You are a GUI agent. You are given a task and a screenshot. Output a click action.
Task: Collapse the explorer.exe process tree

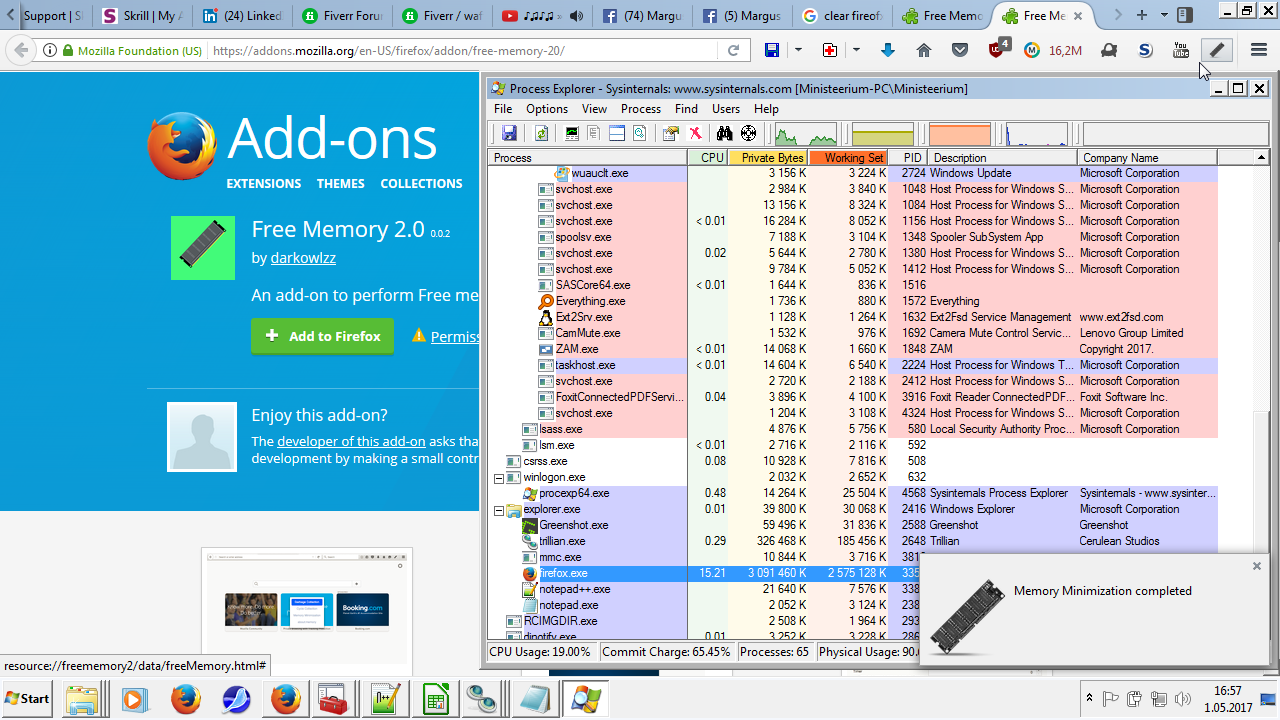click(498, 510)
